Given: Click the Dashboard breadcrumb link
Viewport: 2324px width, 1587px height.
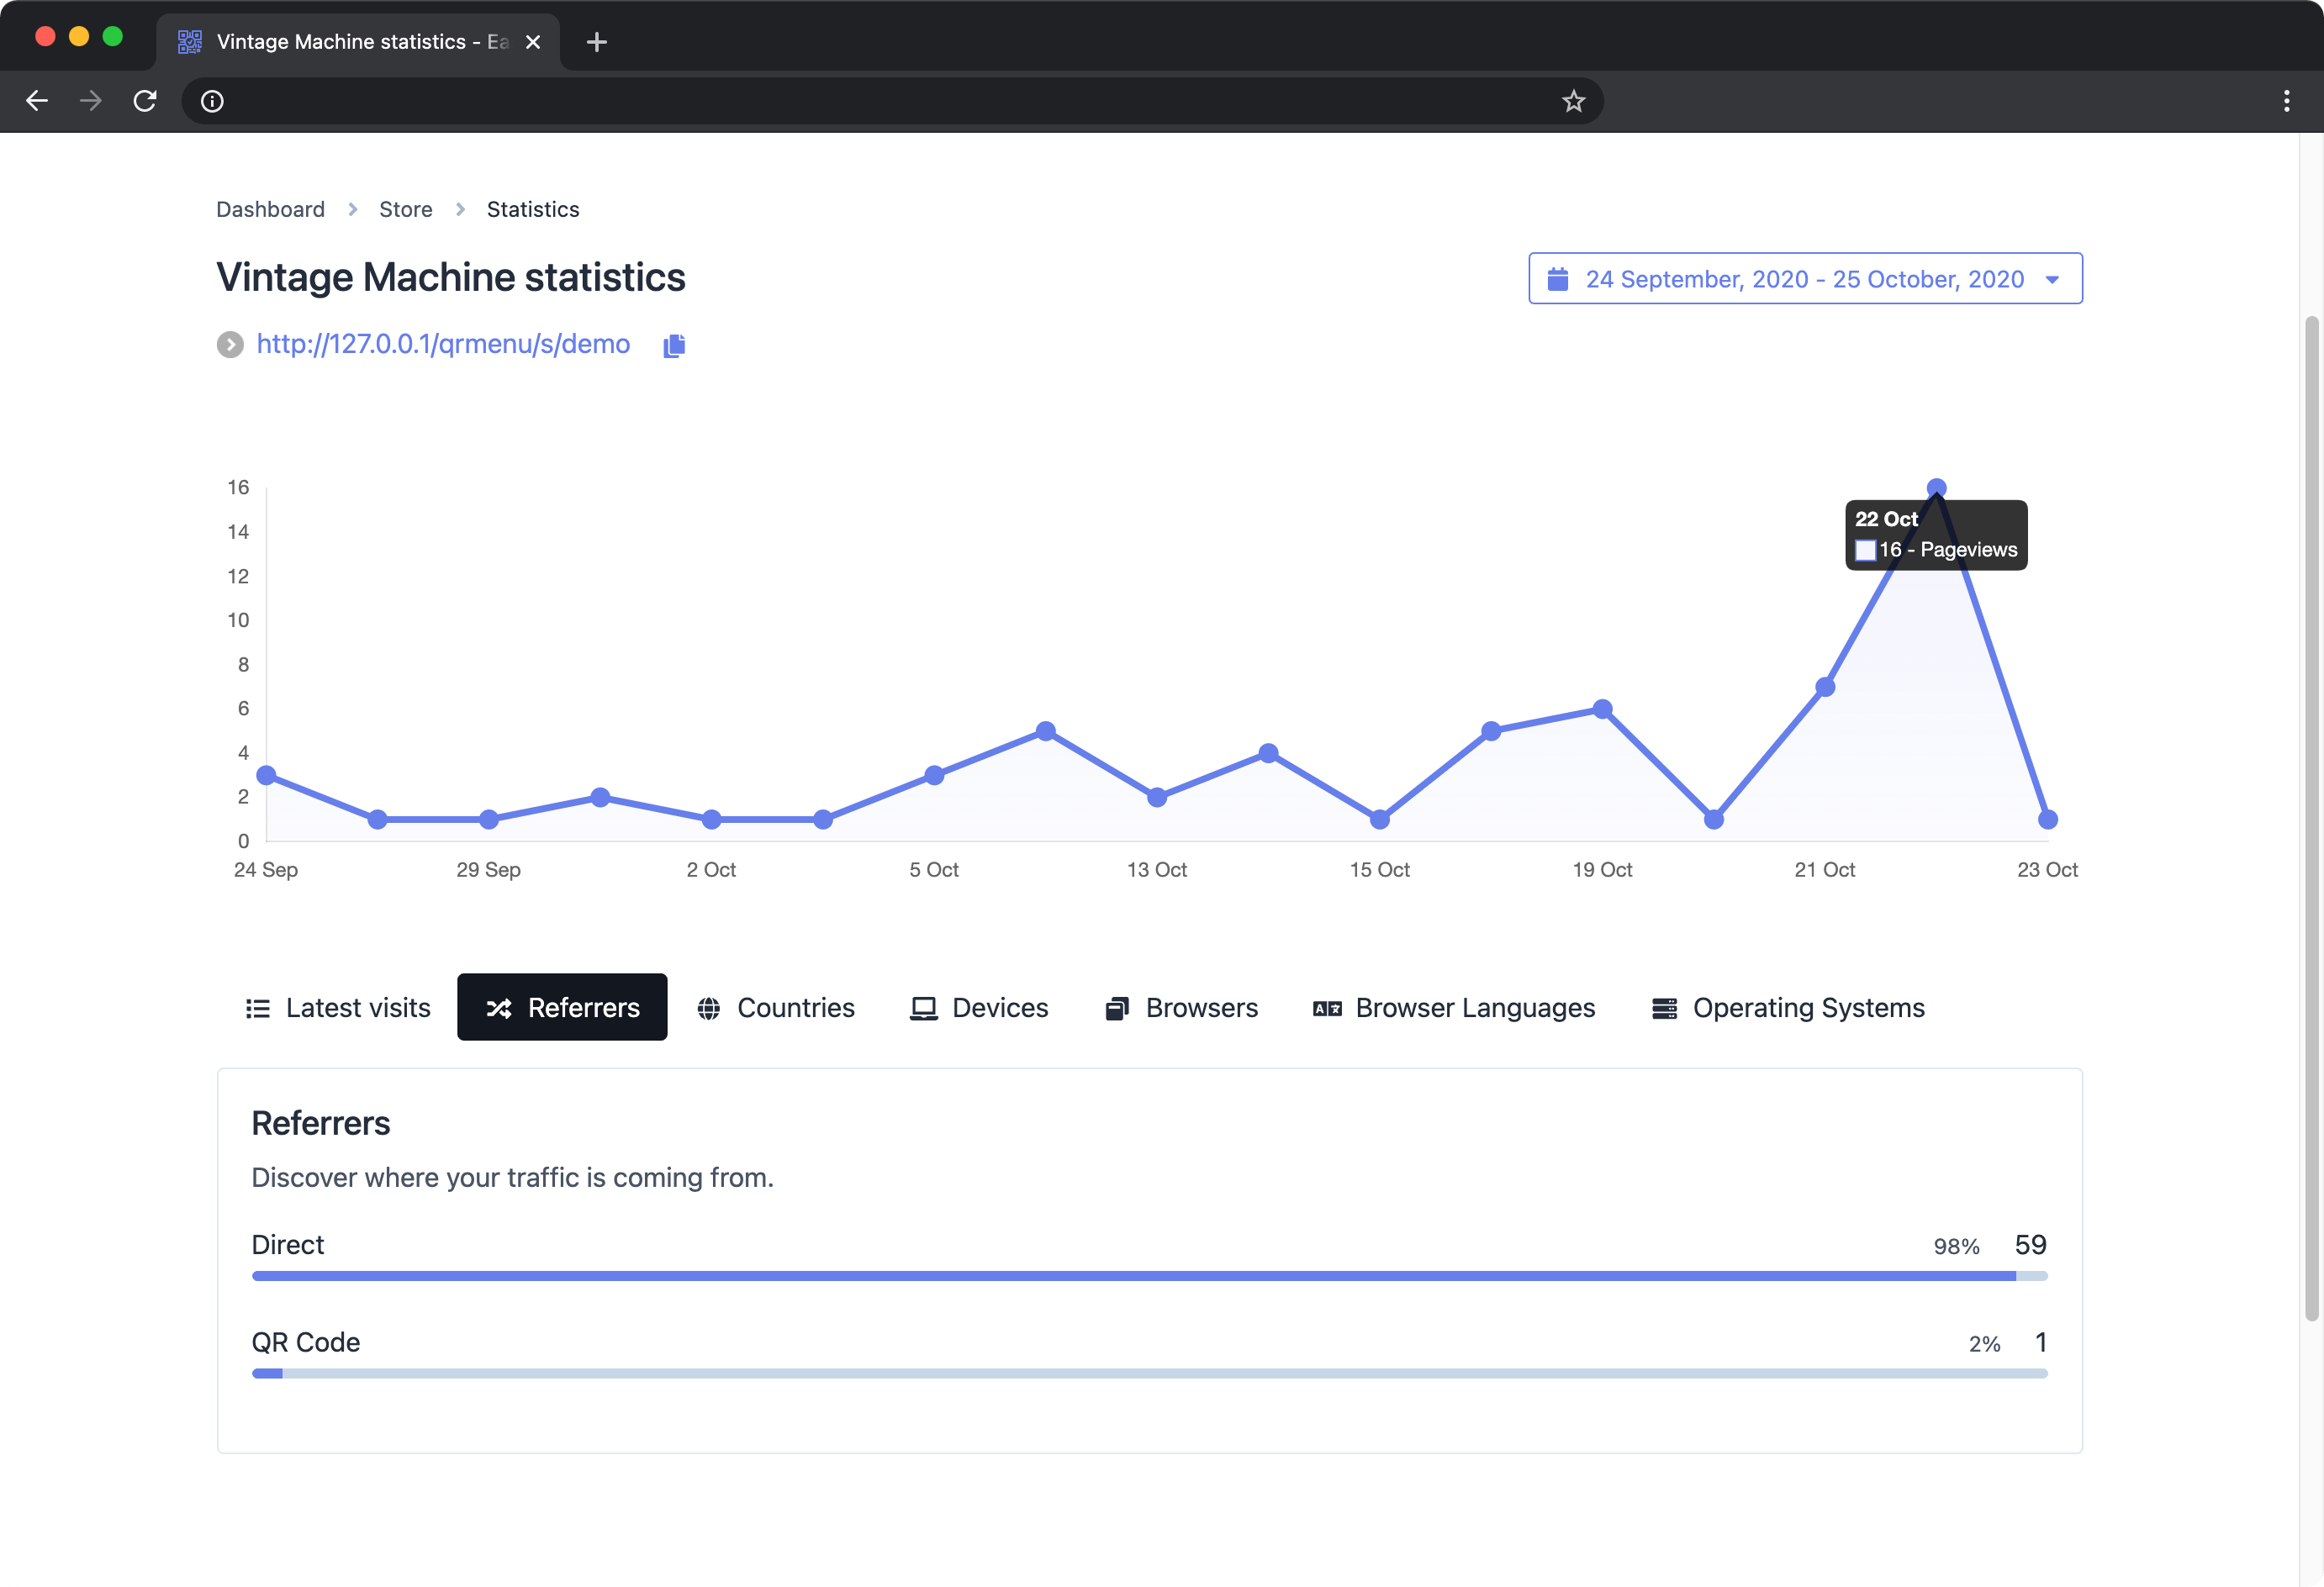Looking at the screenshot, I should click(270, 208).
